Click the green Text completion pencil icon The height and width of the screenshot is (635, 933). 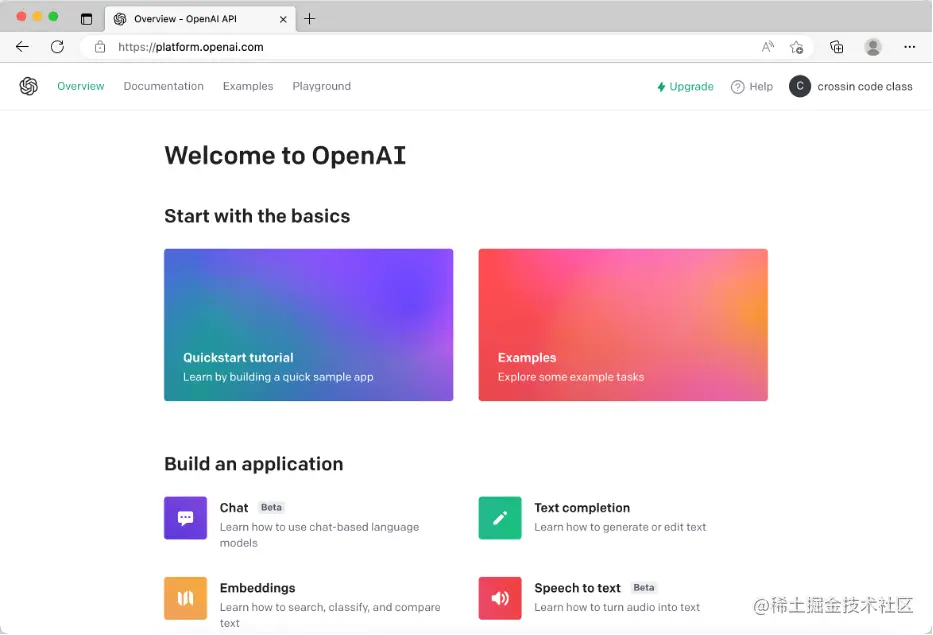pos(500,518)
